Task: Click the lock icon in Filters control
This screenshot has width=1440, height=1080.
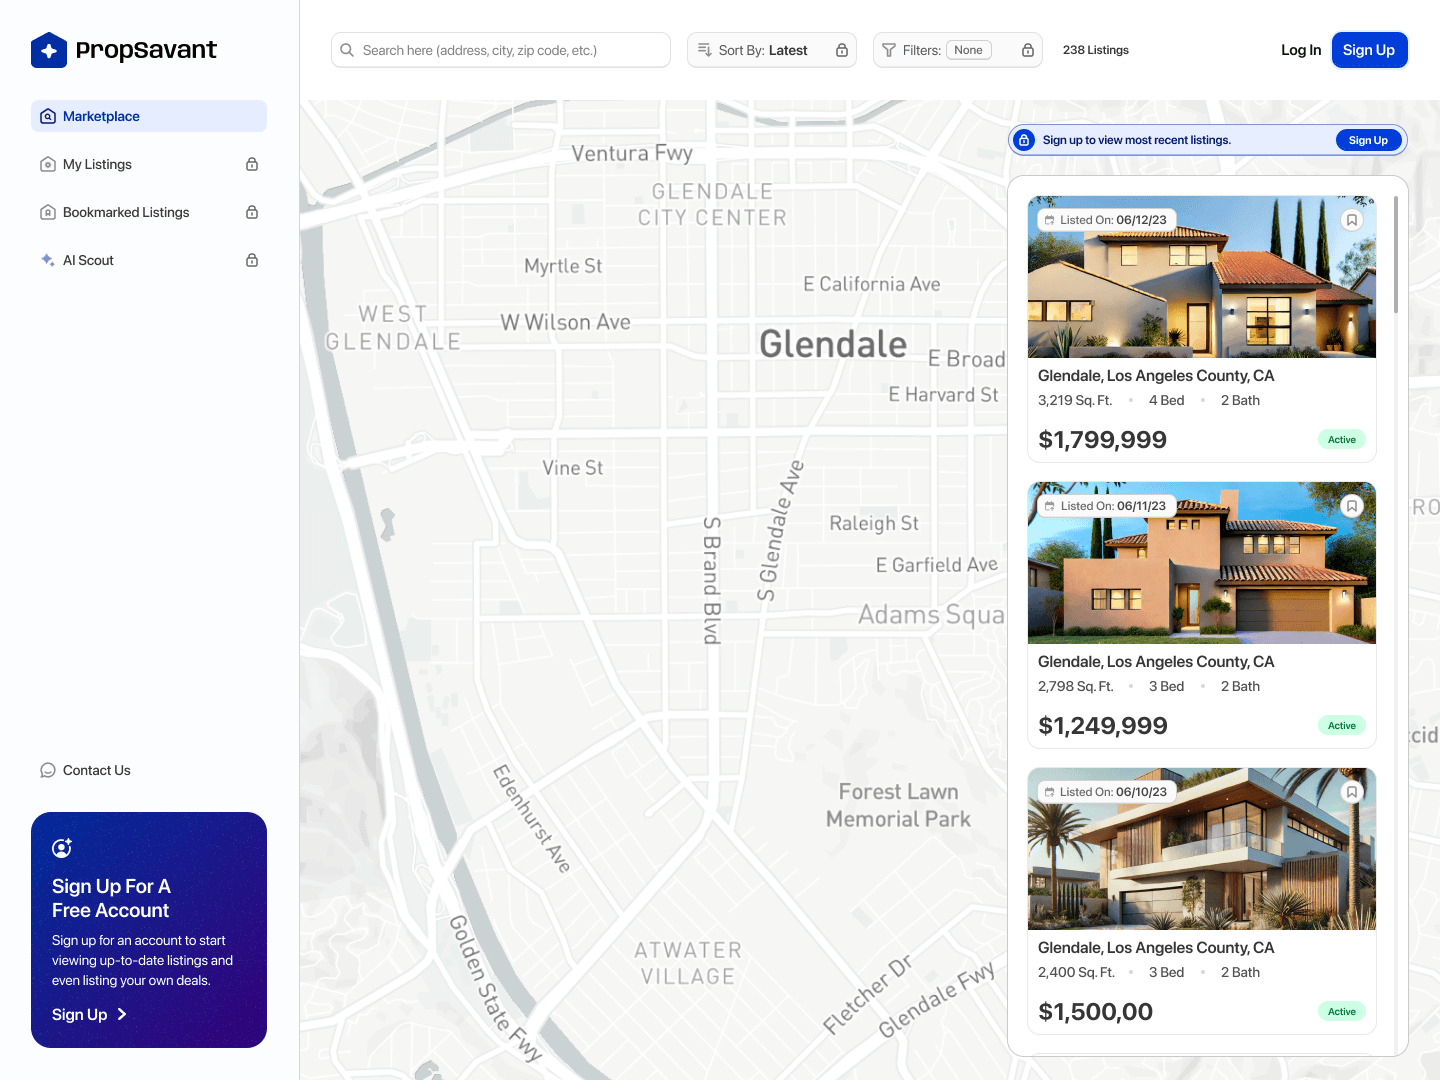Action: [1028, 50]
